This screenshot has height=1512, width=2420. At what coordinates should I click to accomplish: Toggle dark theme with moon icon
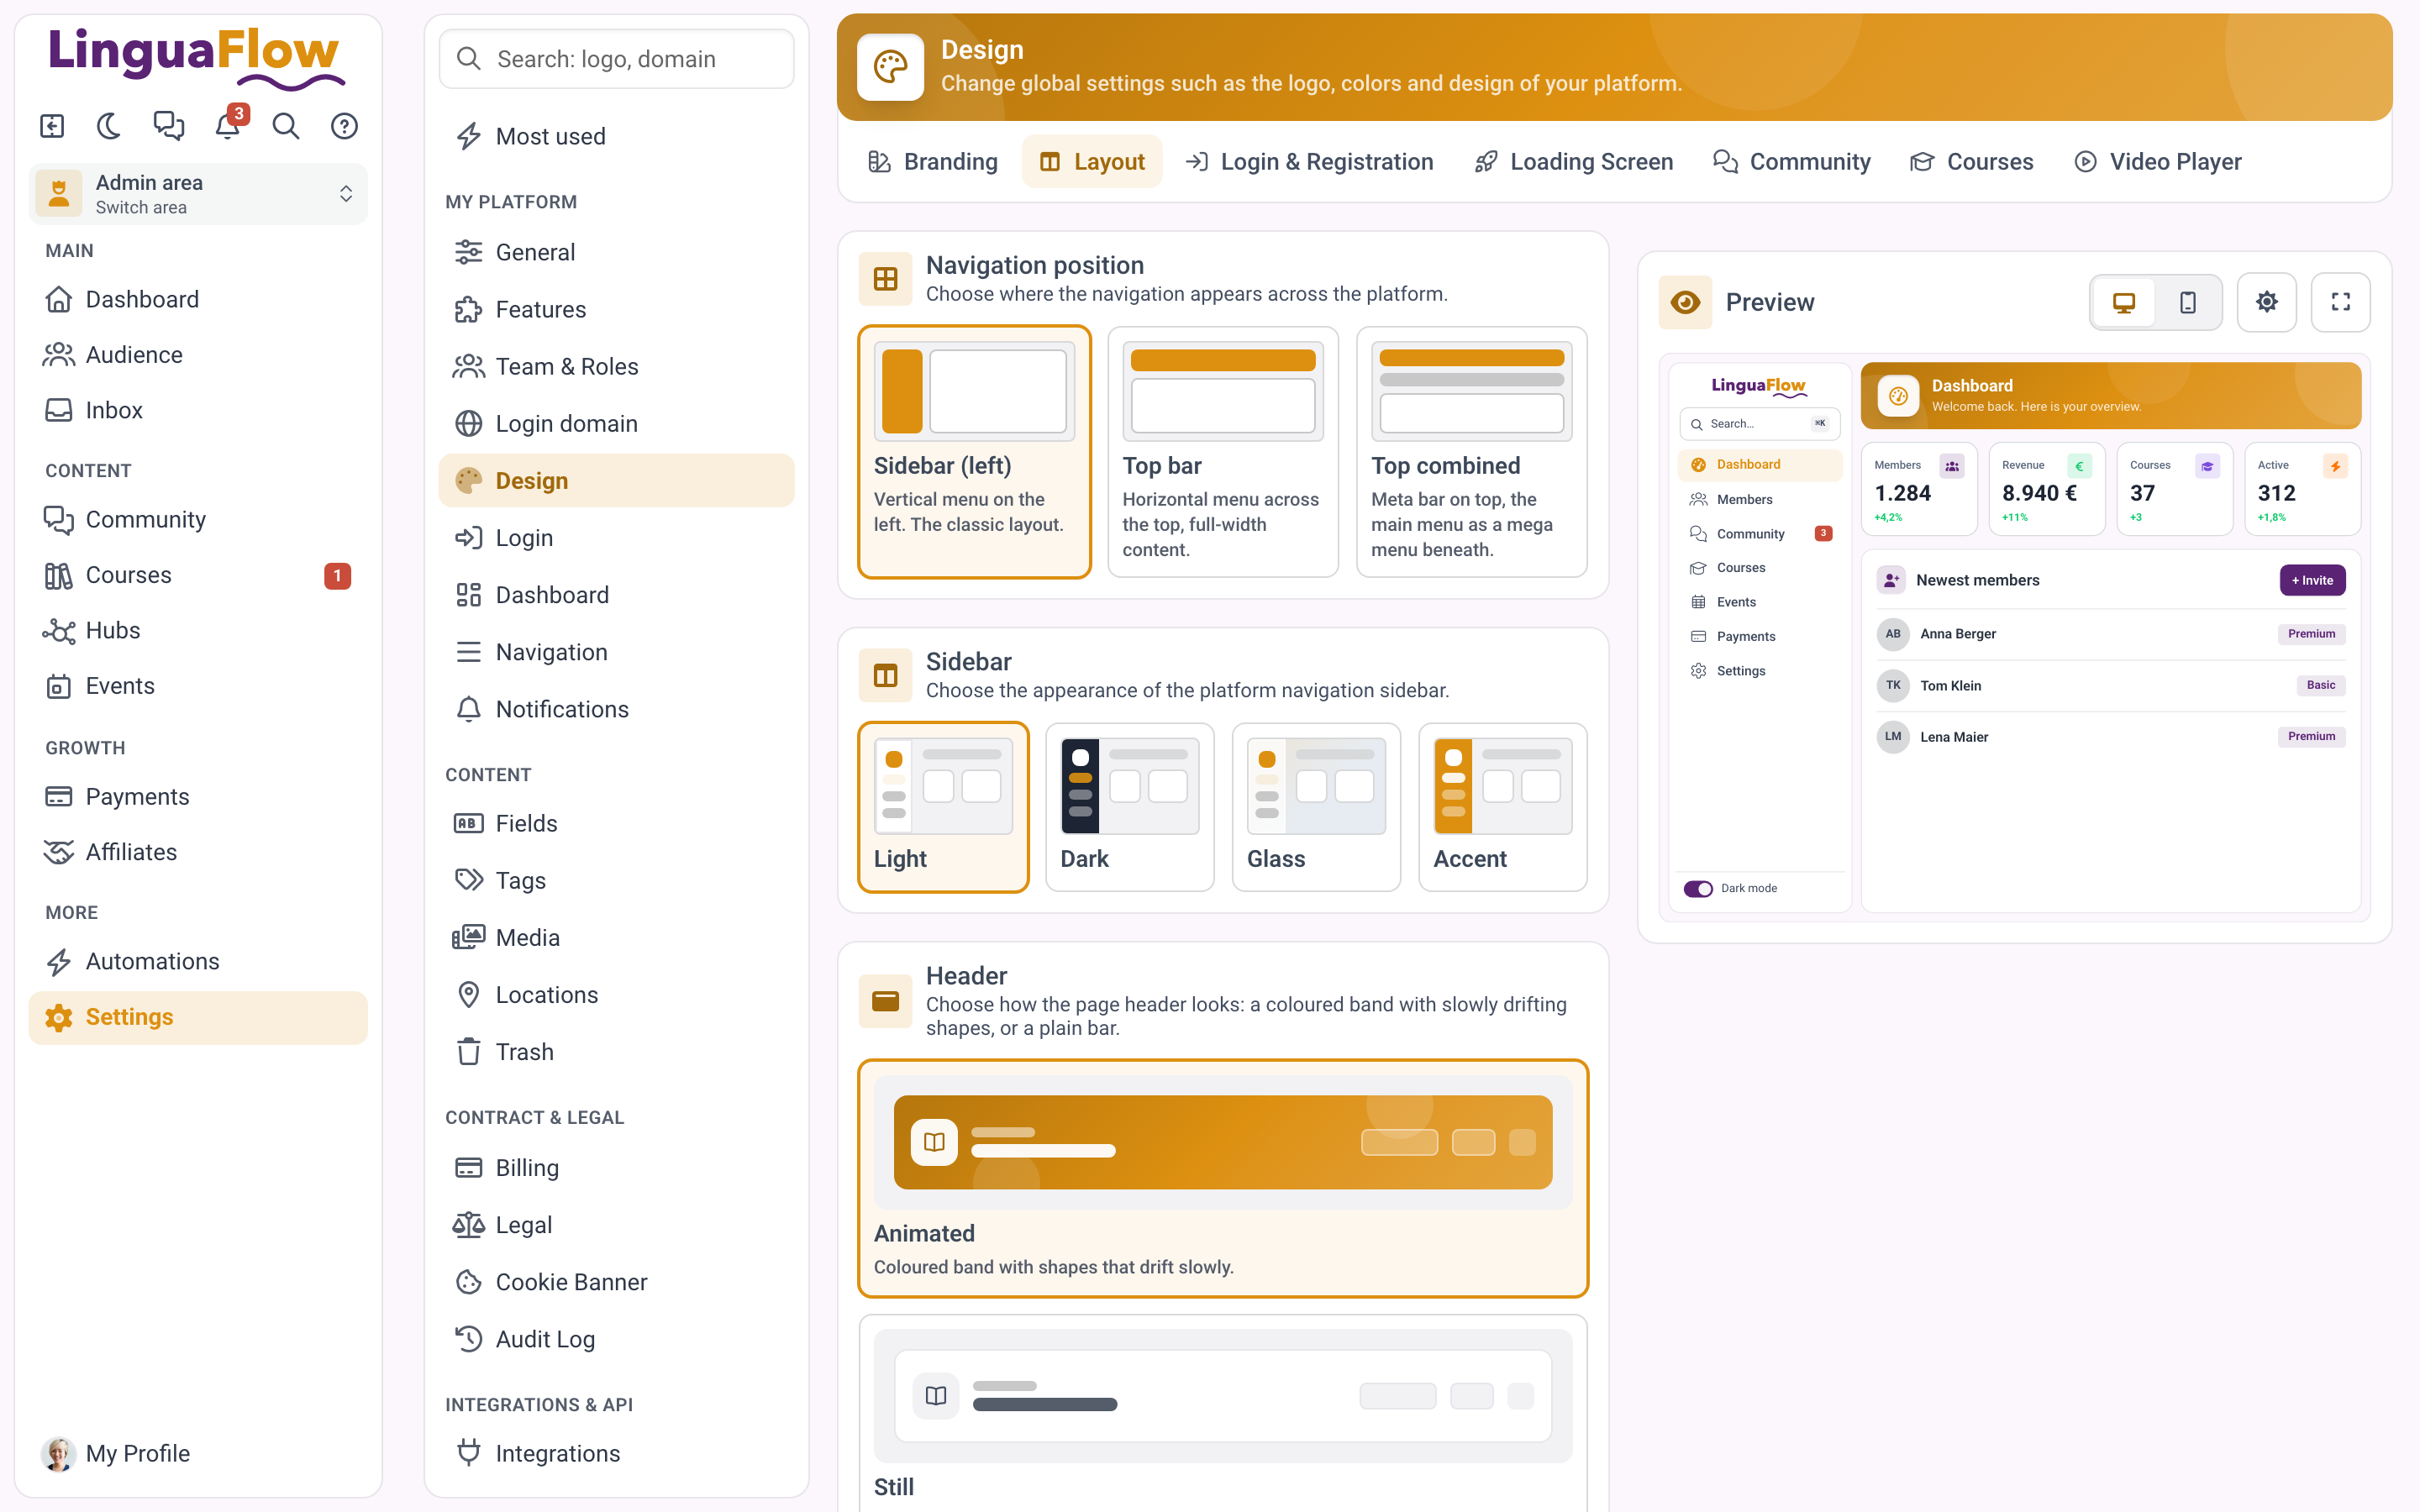(x=109, y=126)
